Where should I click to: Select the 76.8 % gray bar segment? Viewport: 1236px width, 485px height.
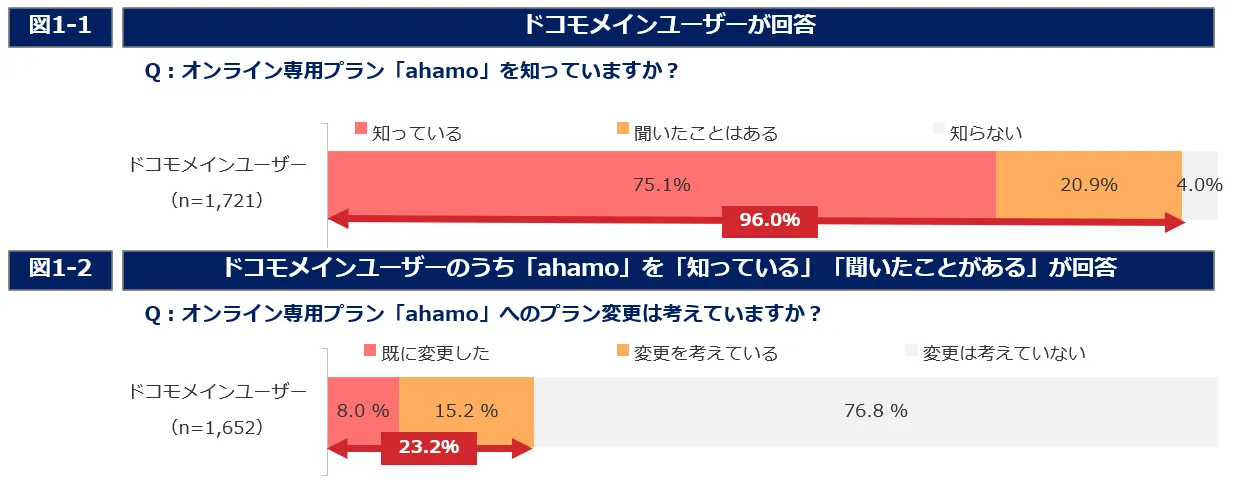(x=875, y=411)
